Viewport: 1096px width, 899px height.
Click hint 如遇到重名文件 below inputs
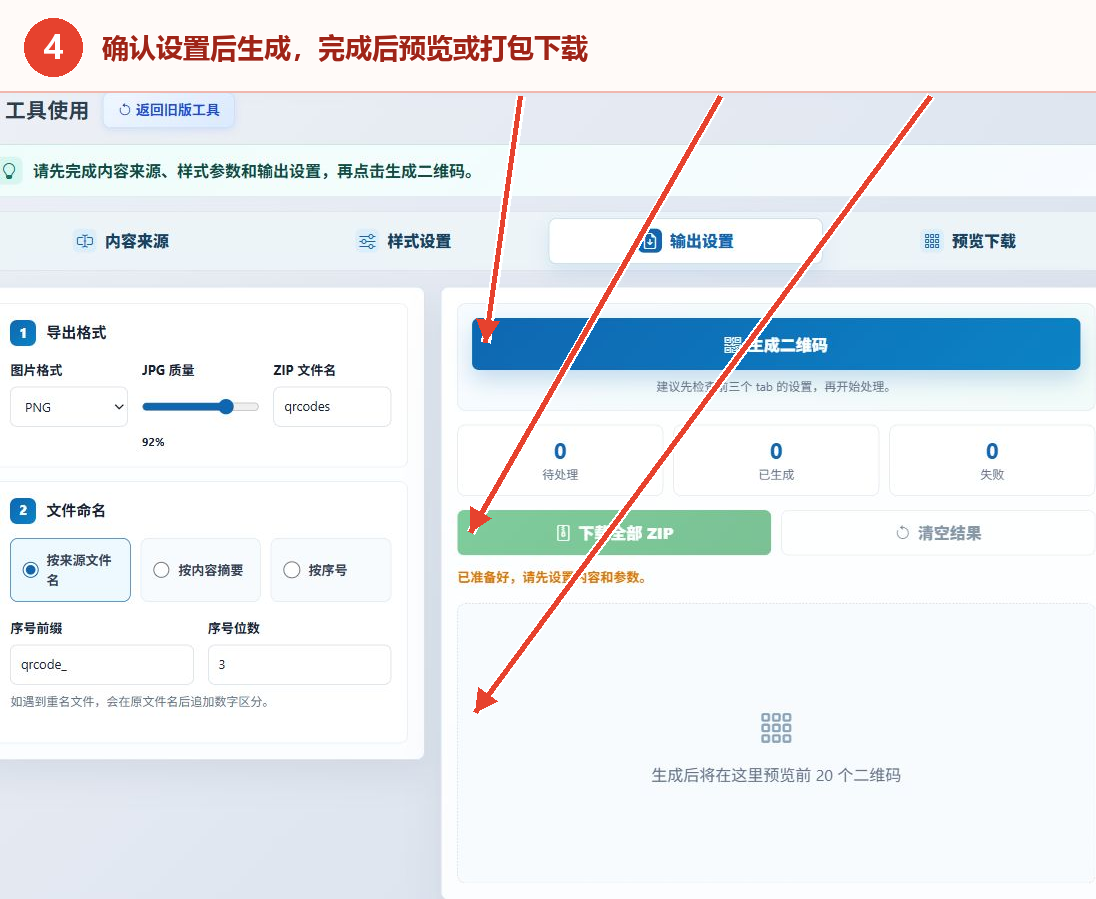(x=140, y=701)
